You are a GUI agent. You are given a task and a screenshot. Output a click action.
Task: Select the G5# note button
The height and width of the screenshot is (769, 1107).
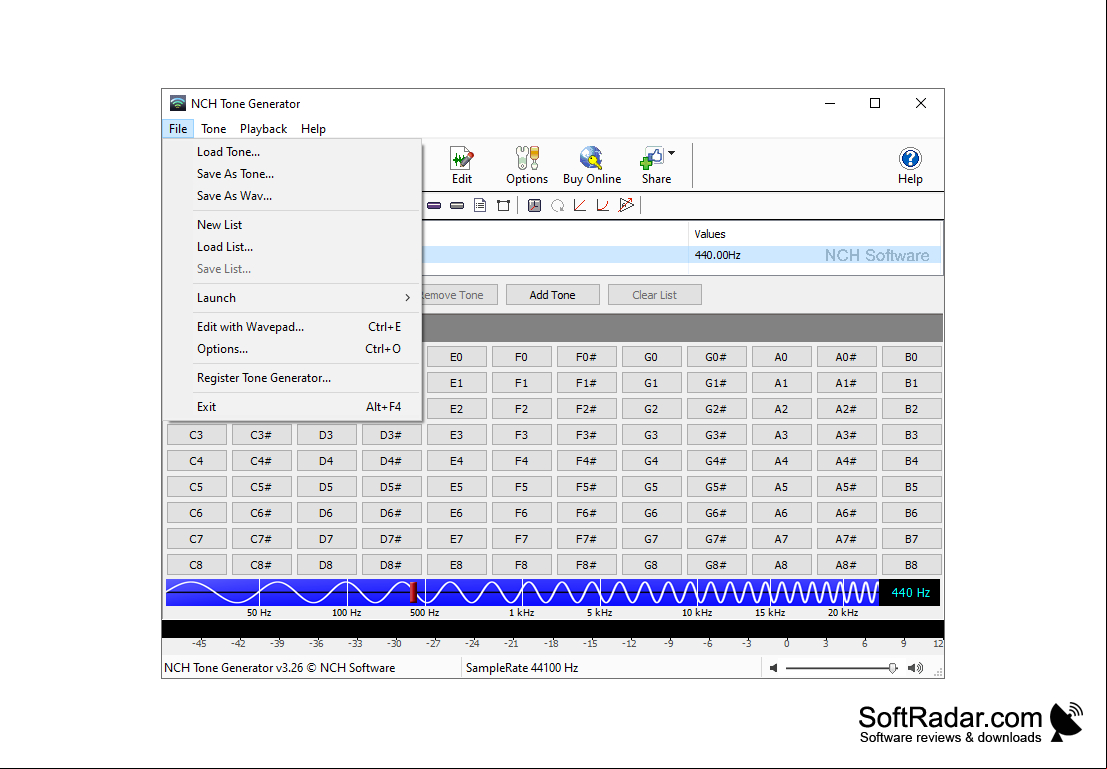coord(716,487)
